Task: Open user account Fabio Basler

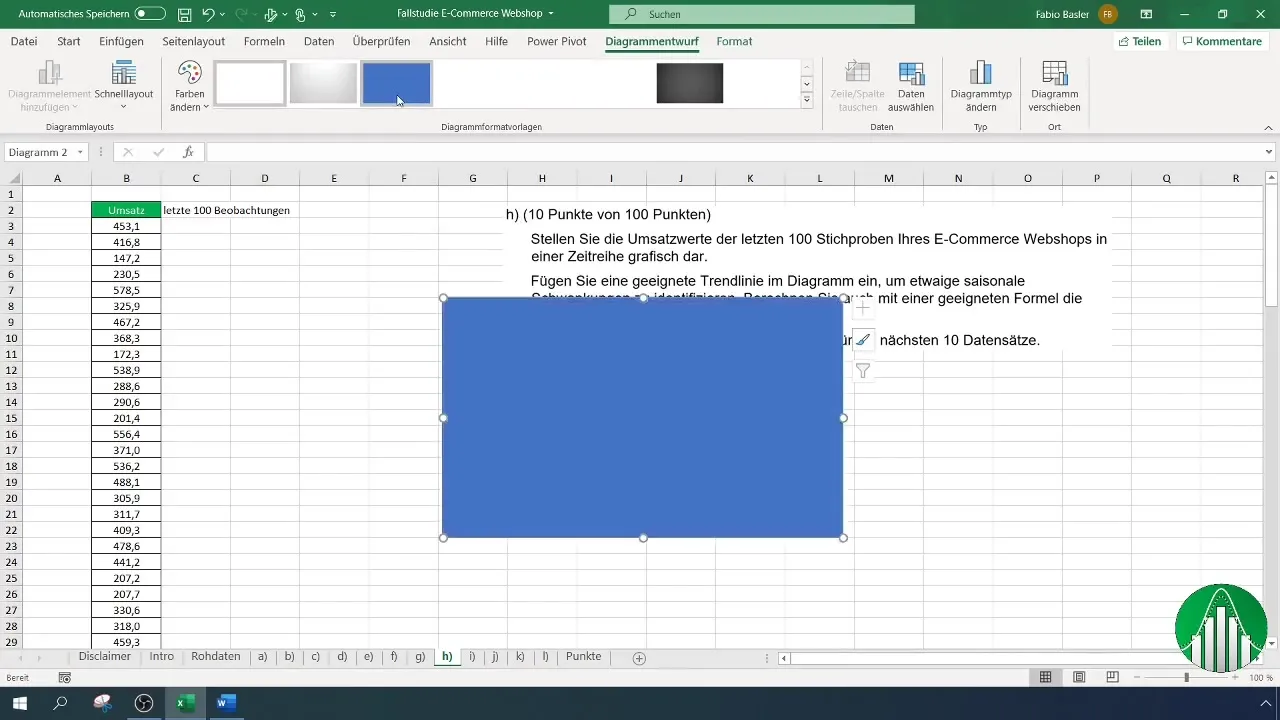Action: (x=1076, y=15)
